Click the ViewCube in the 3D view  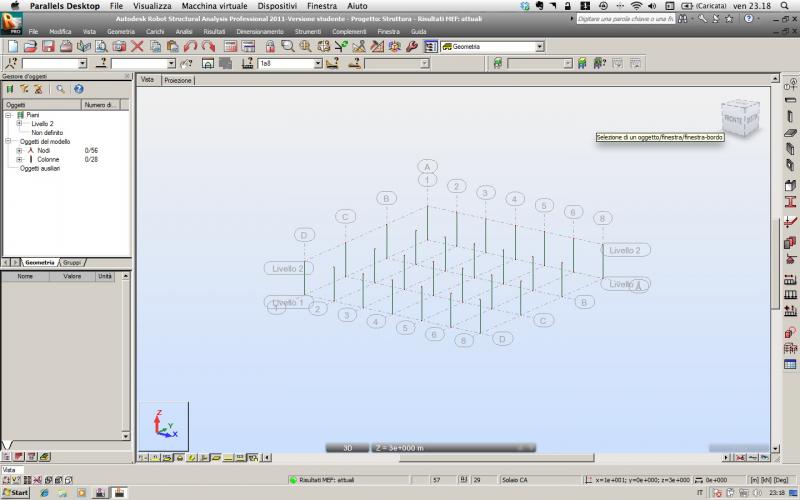740,118
